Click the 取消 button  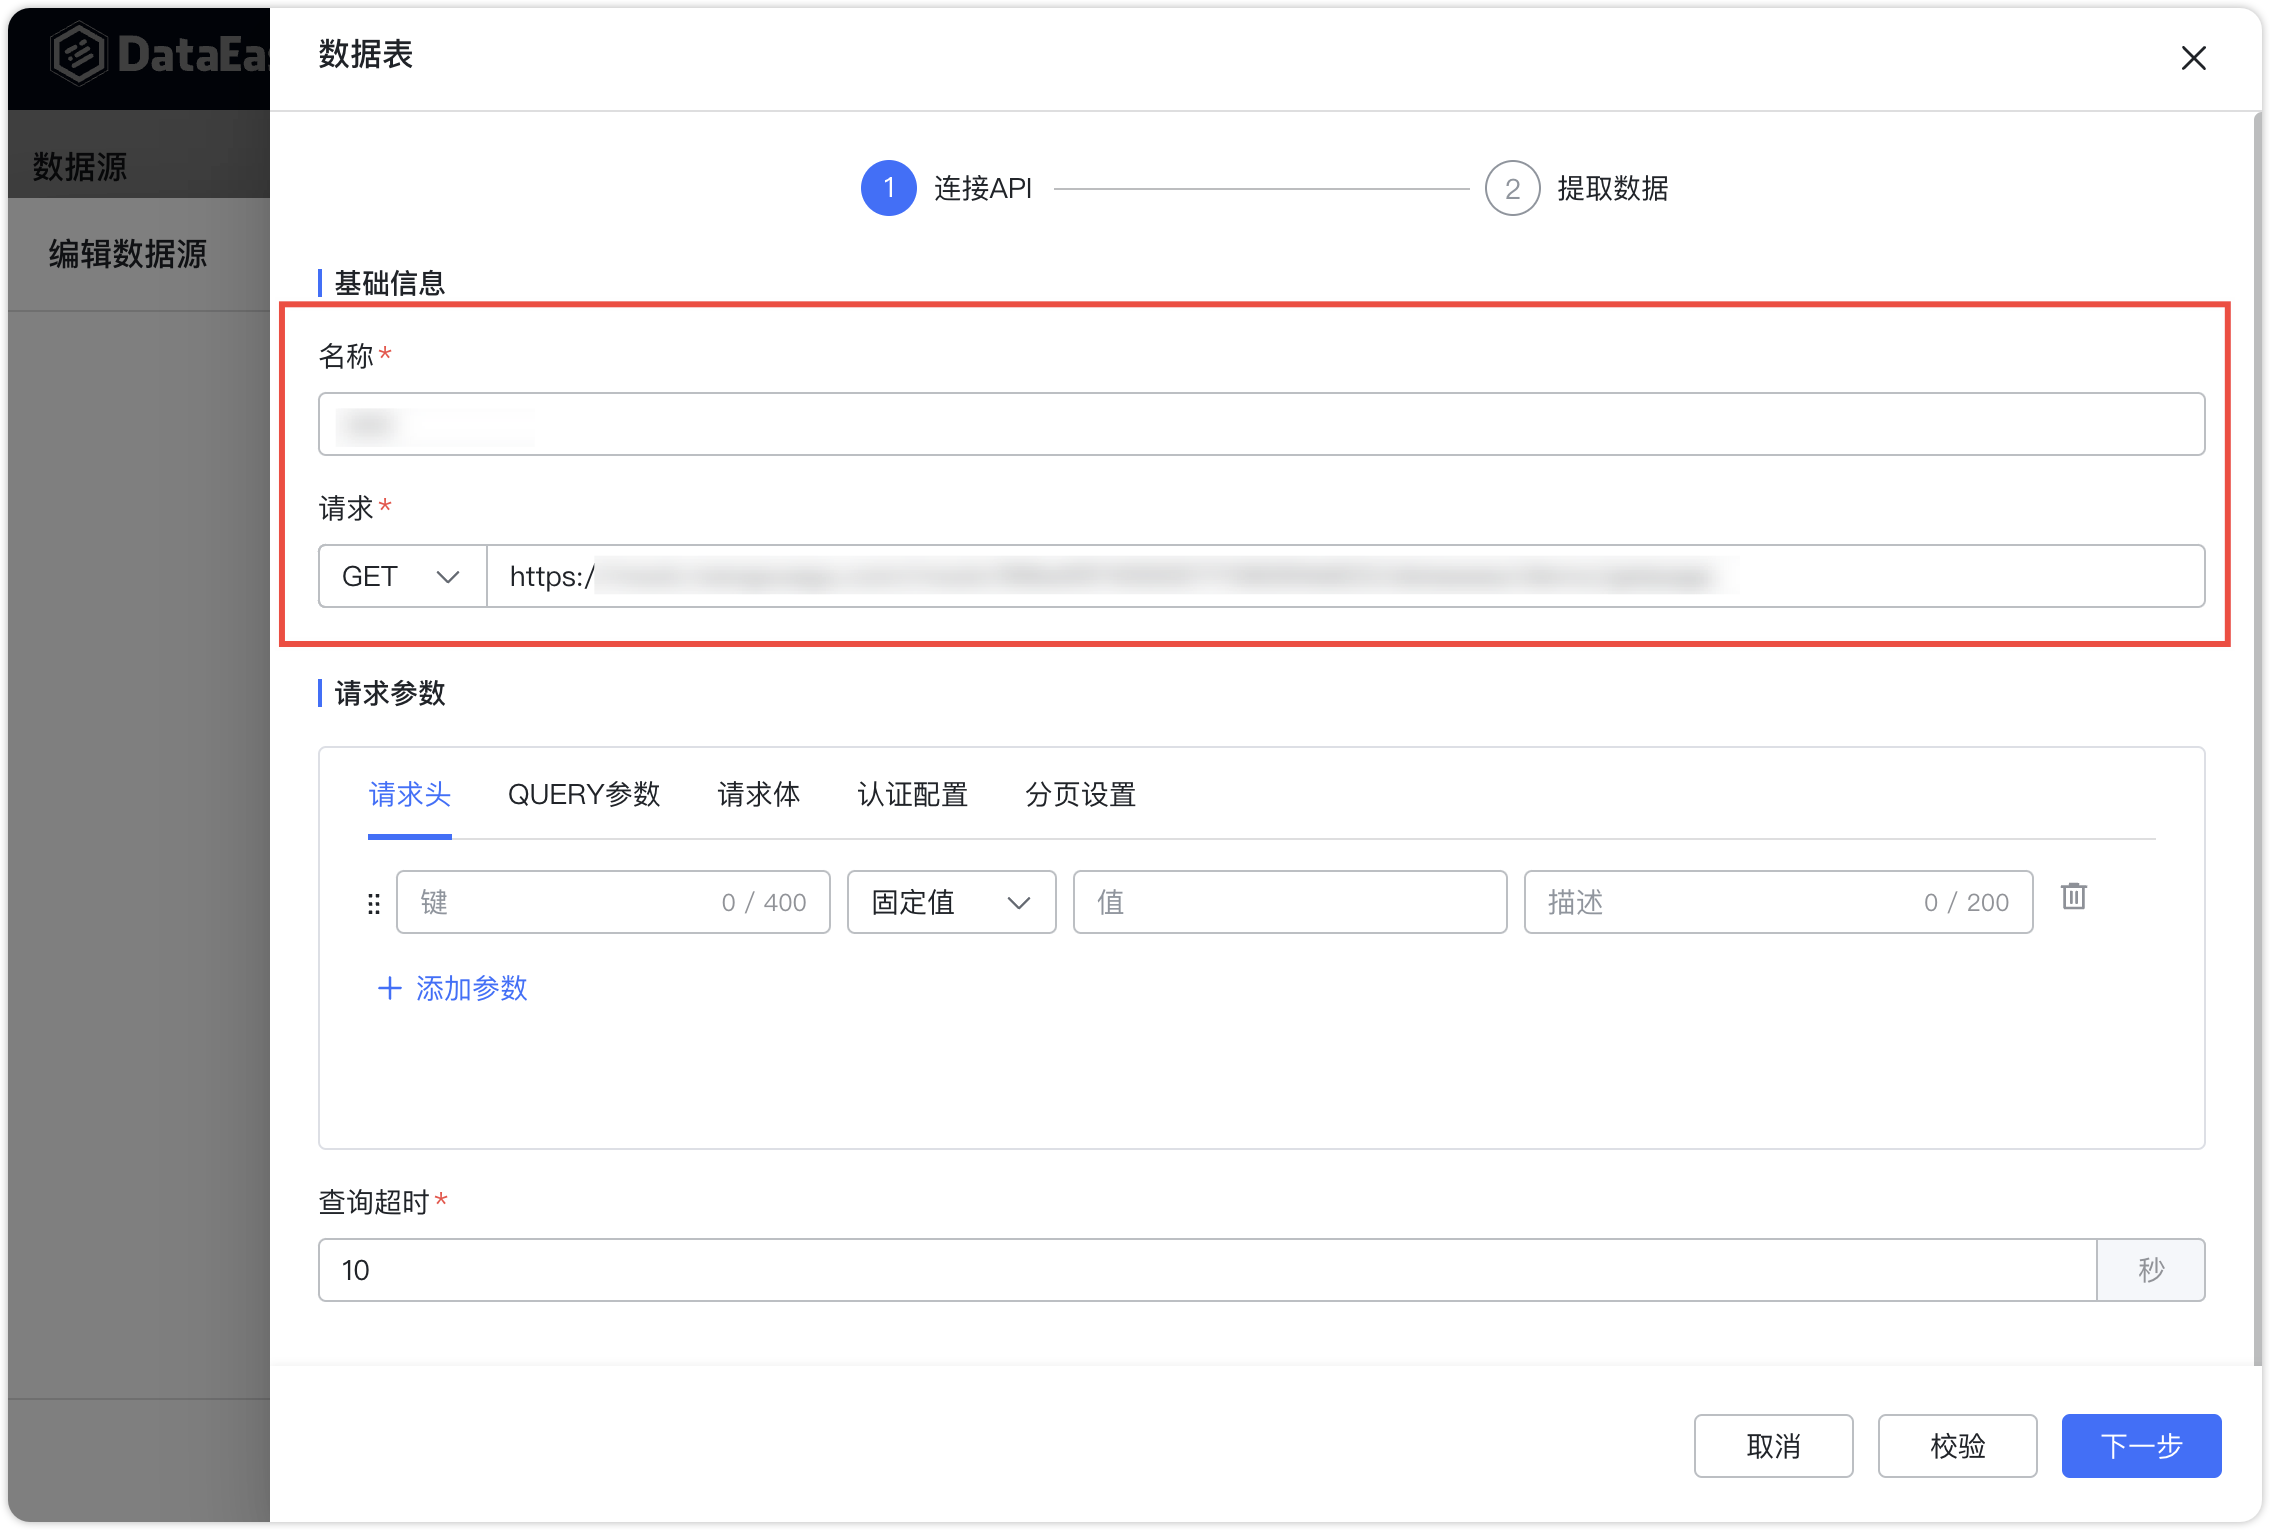(1773, 1445)
